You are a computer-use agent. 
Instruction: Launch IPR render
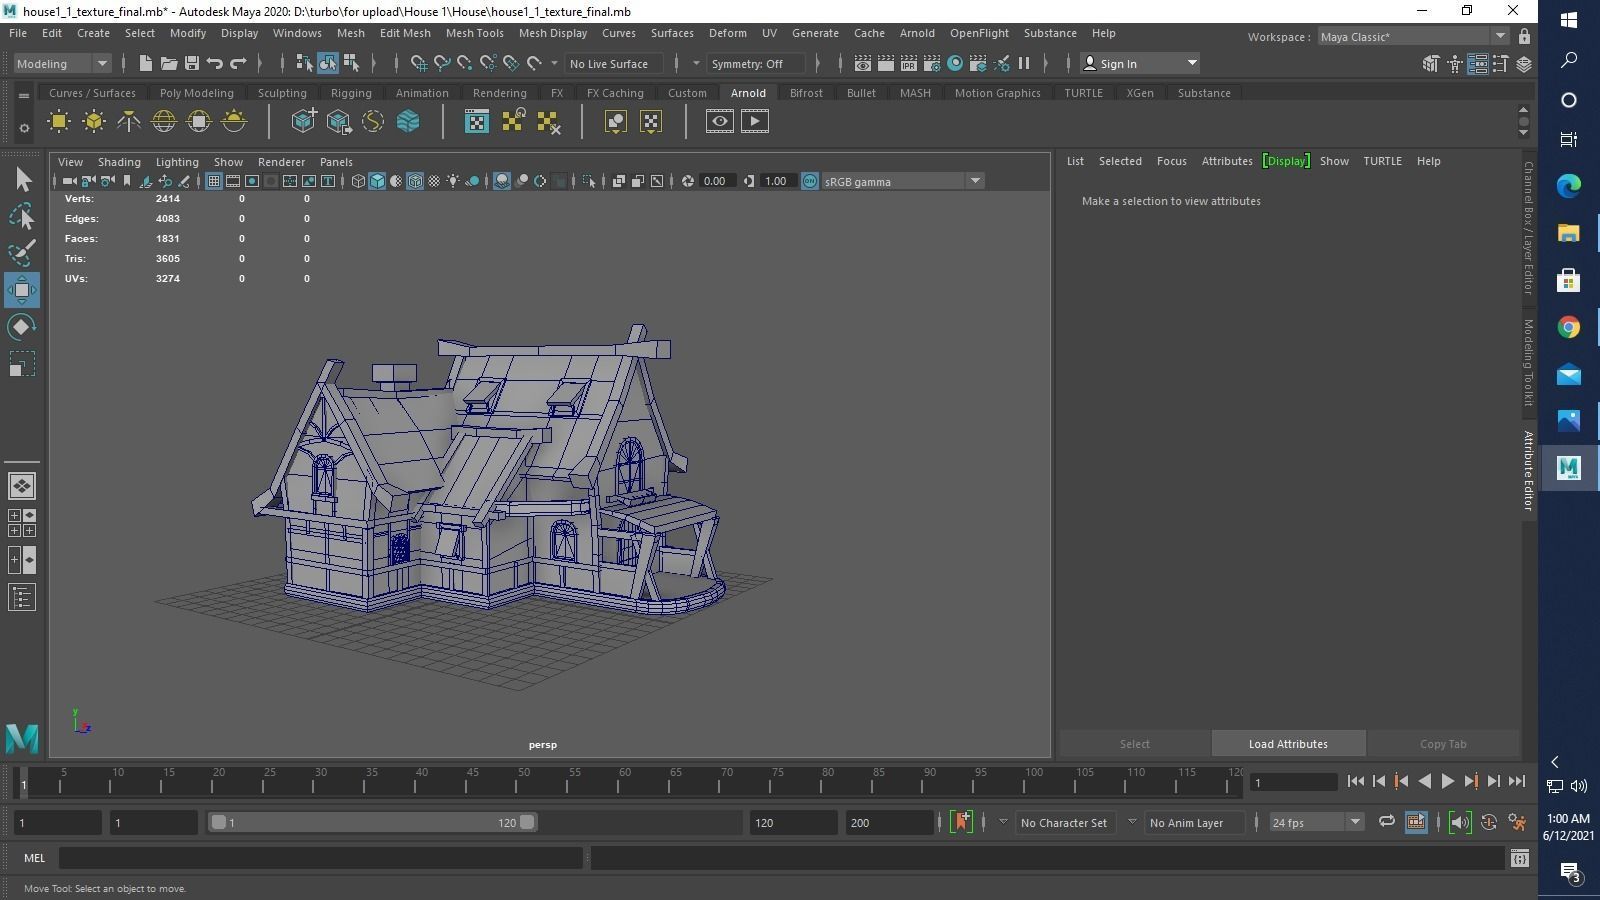point(909,63)
